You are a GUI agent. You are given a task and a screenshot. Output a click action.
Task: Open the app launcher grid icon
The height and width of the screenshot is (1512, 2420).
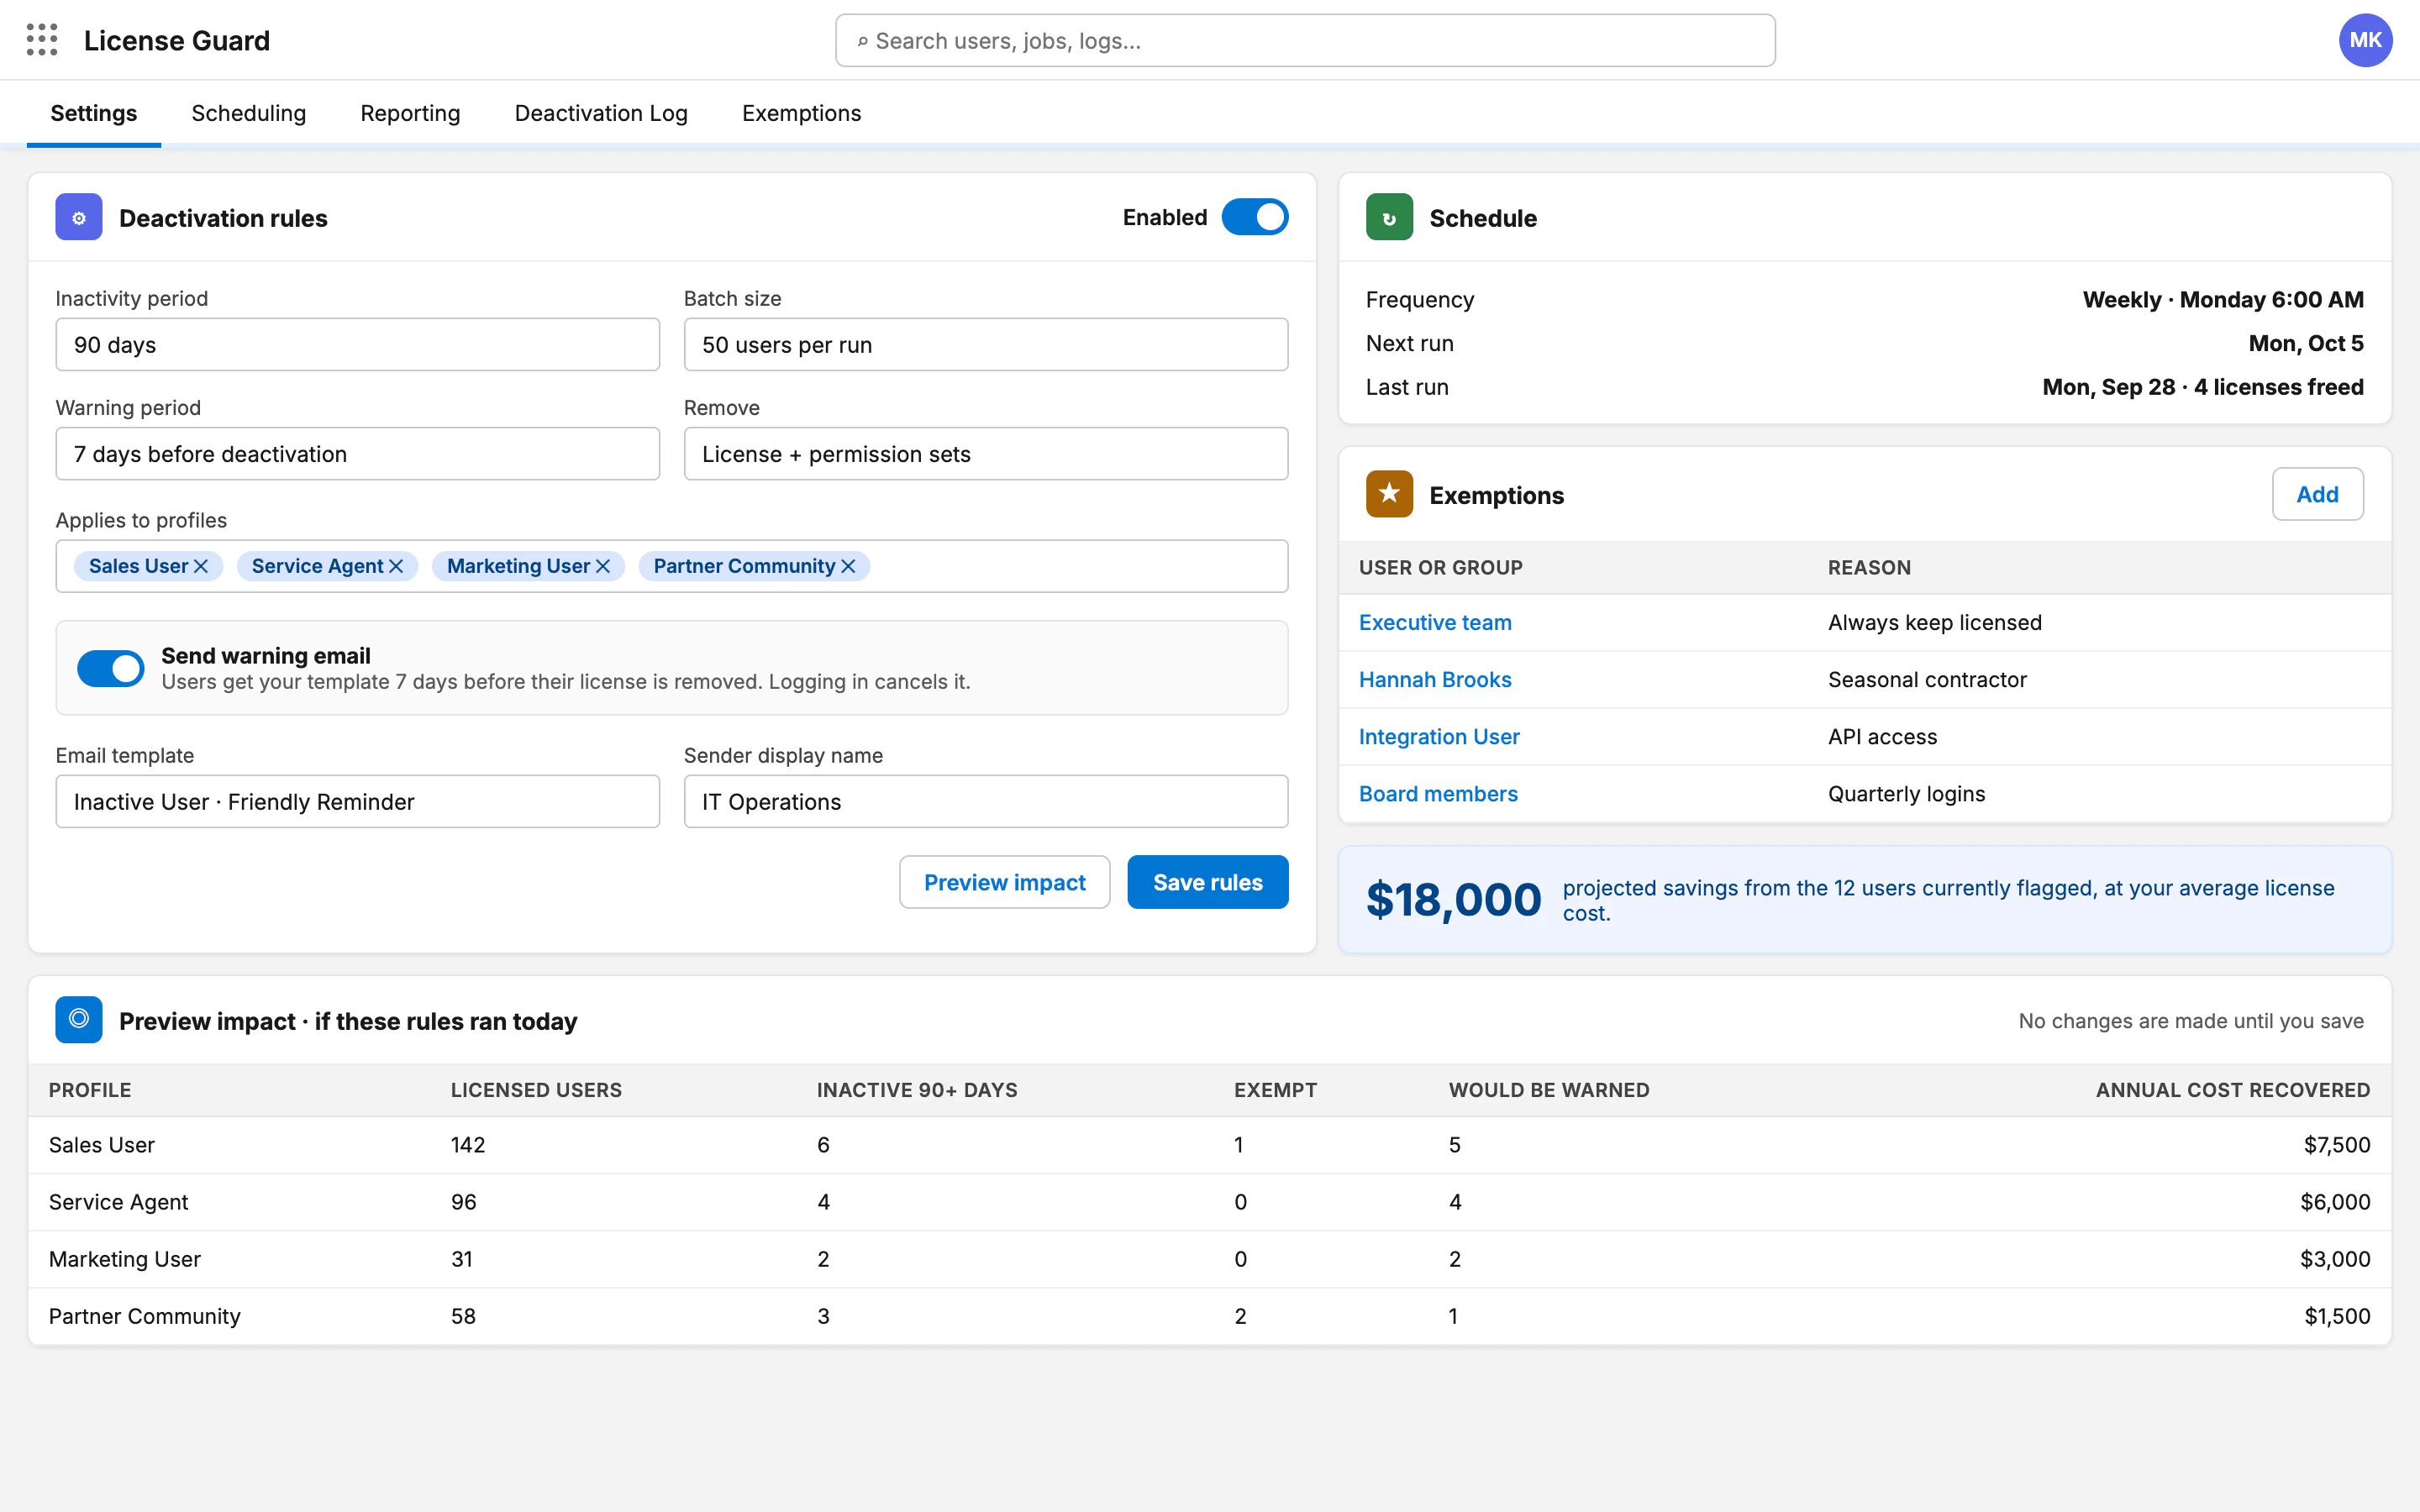[42, 40]
